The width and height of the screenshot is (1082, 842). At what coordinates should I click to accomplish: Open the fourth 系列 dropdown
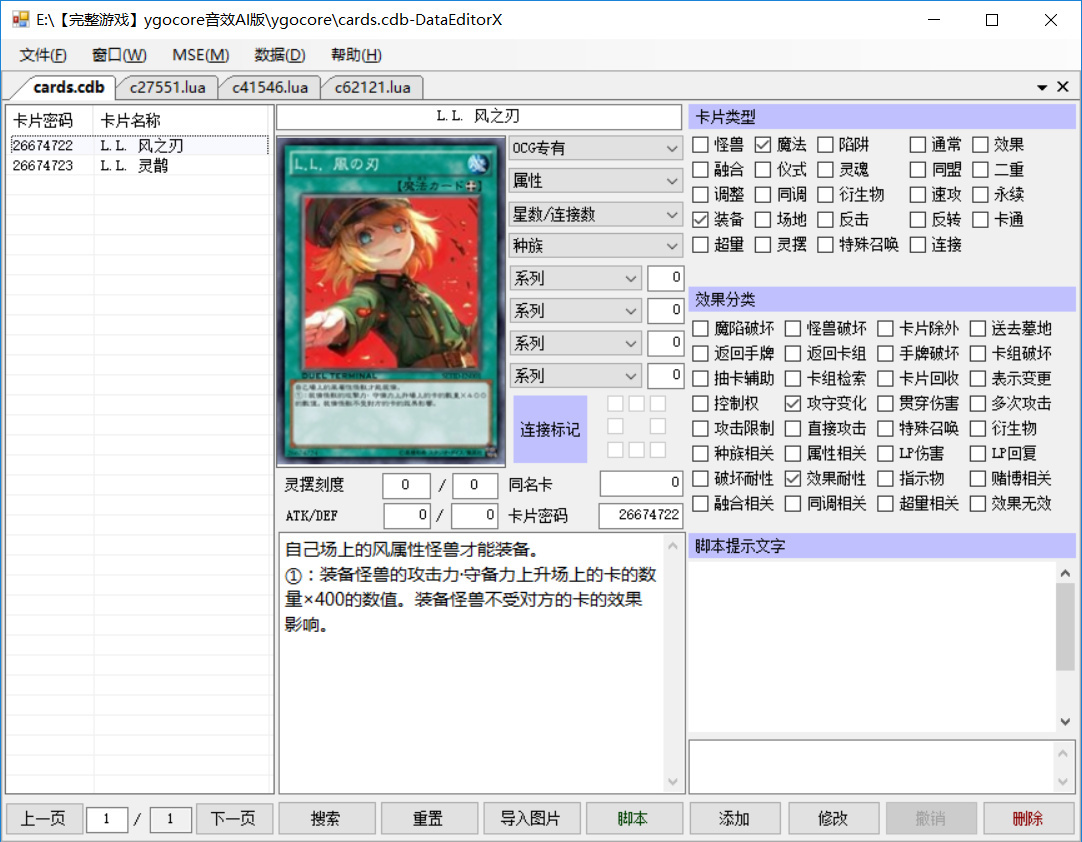coord(576,375)
